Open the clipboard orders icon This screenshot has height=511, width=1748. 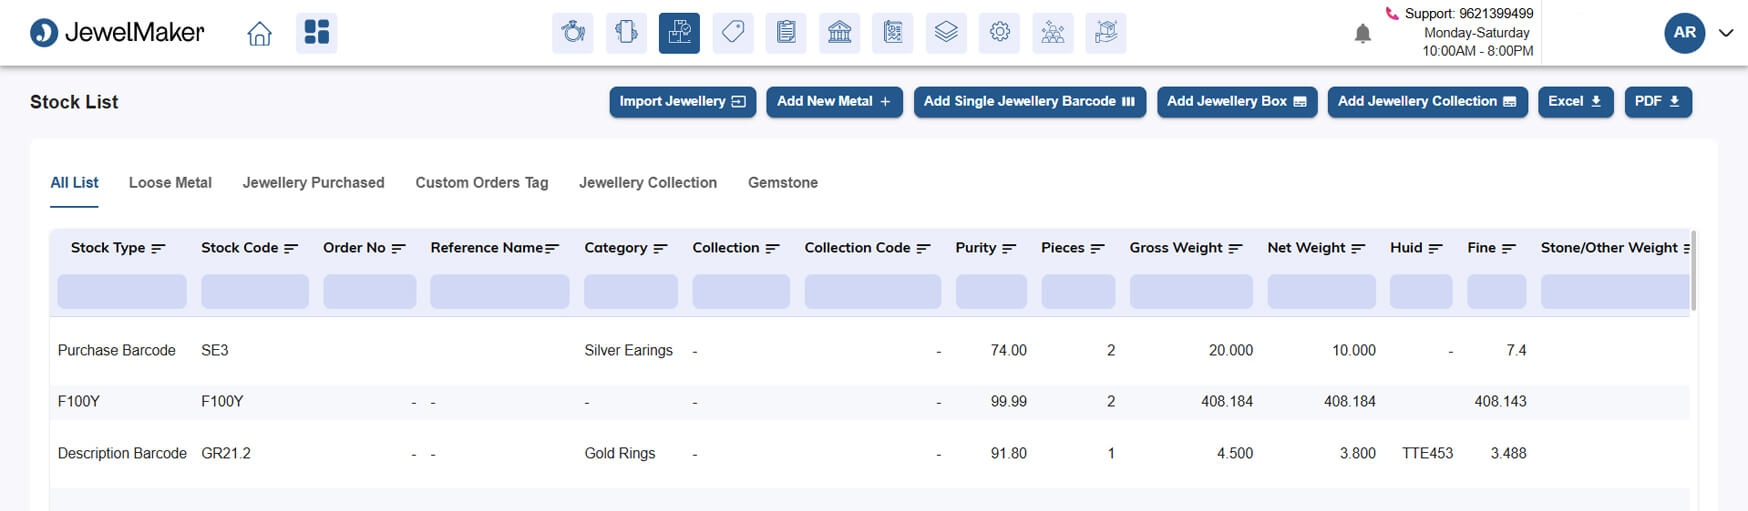(x=786, y=33)
